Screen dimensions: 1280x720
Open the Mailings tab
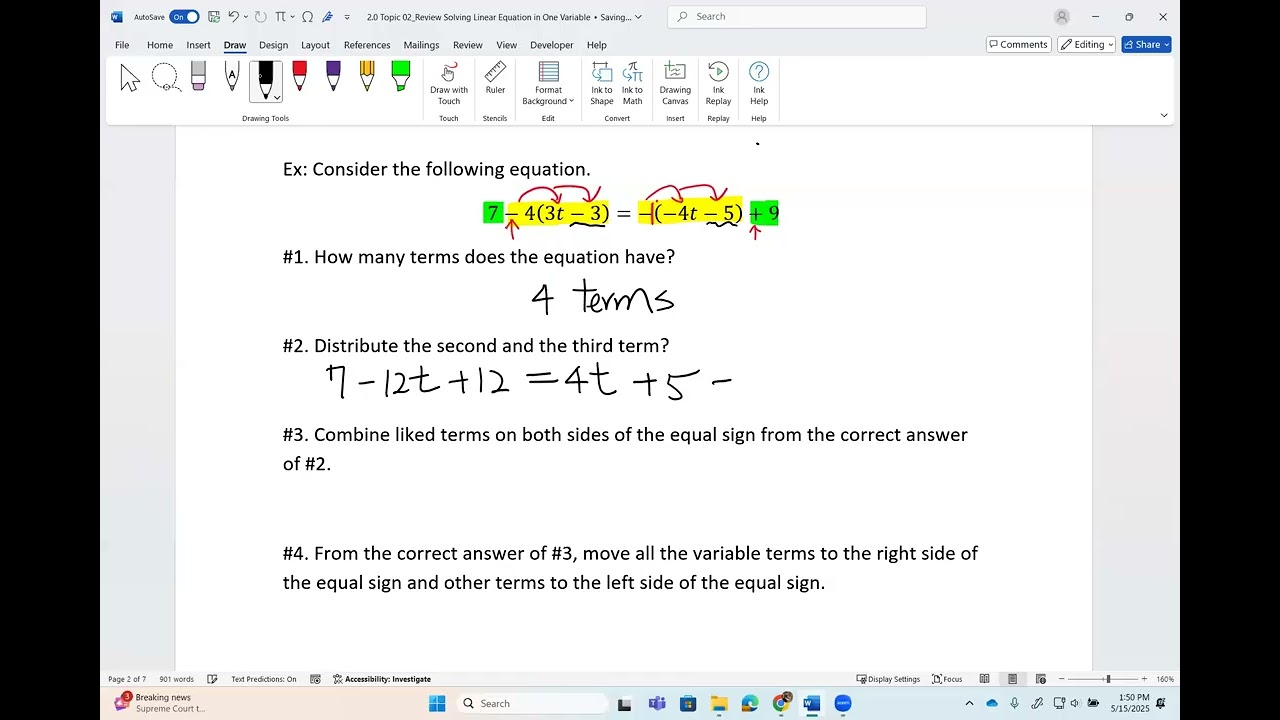421,45
